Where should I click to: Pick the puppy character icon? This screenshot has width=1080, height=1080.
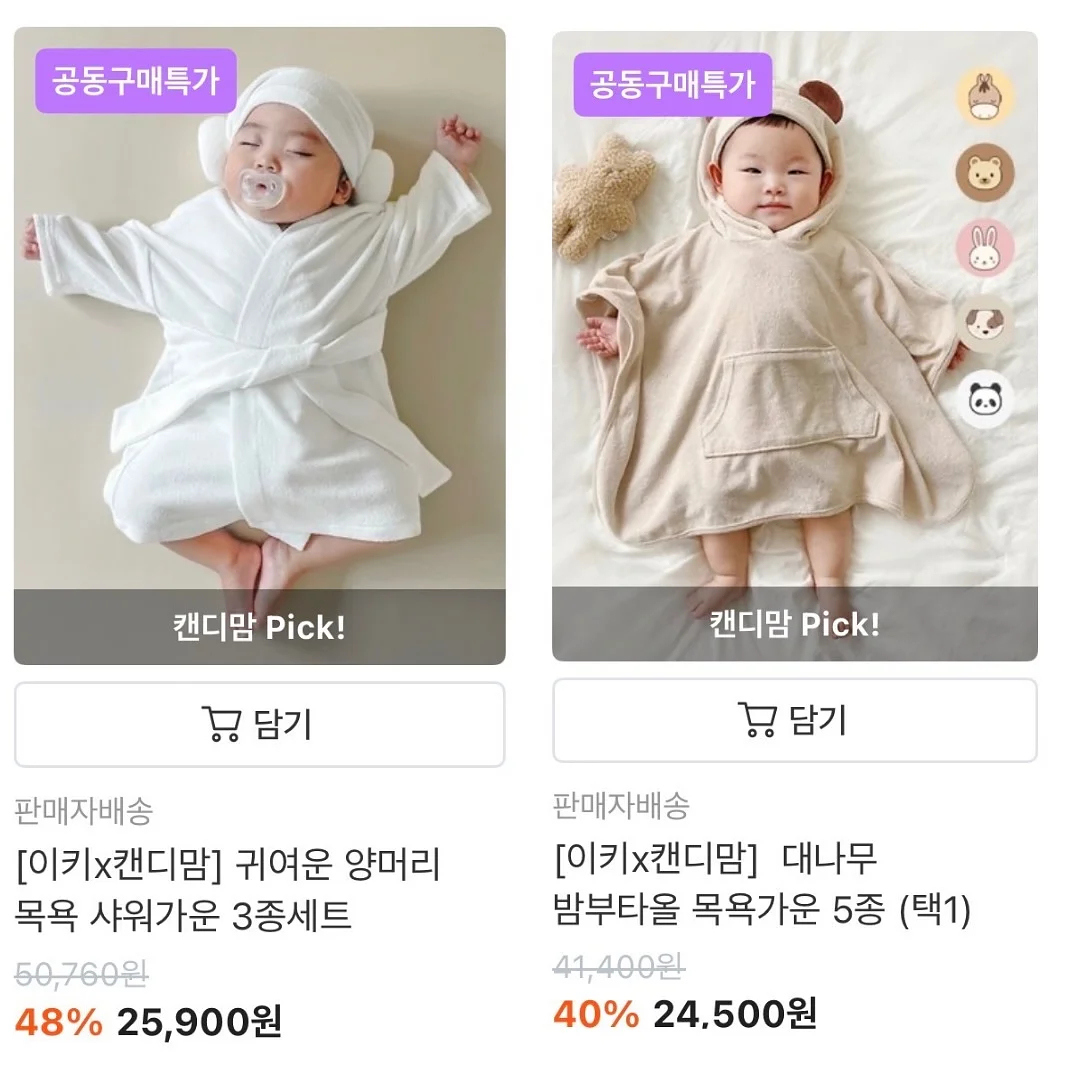[x=984, y=324]
